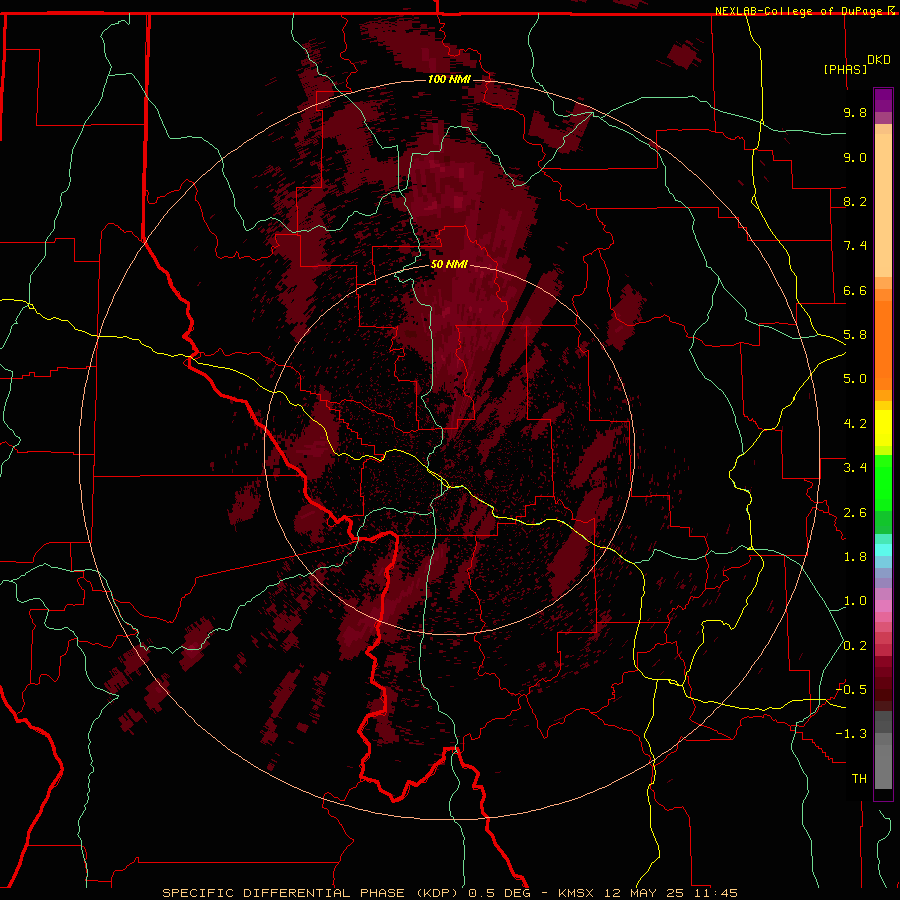The image size is (900, 900).
Task: Click the Specific Differential Phase caption at bottom
Action: [x=450, y=893]
